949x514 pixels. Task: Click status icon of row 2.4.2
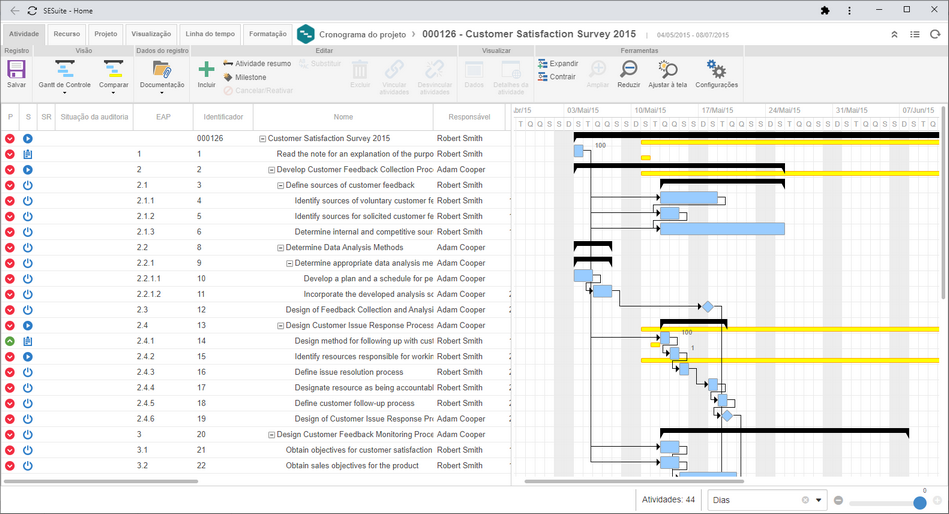(27, 357)
